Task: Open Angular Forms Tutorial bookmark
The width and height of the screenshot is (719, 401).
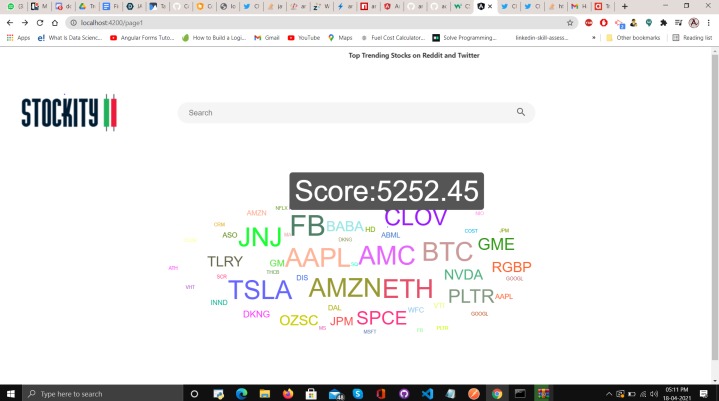Action: 142,38
